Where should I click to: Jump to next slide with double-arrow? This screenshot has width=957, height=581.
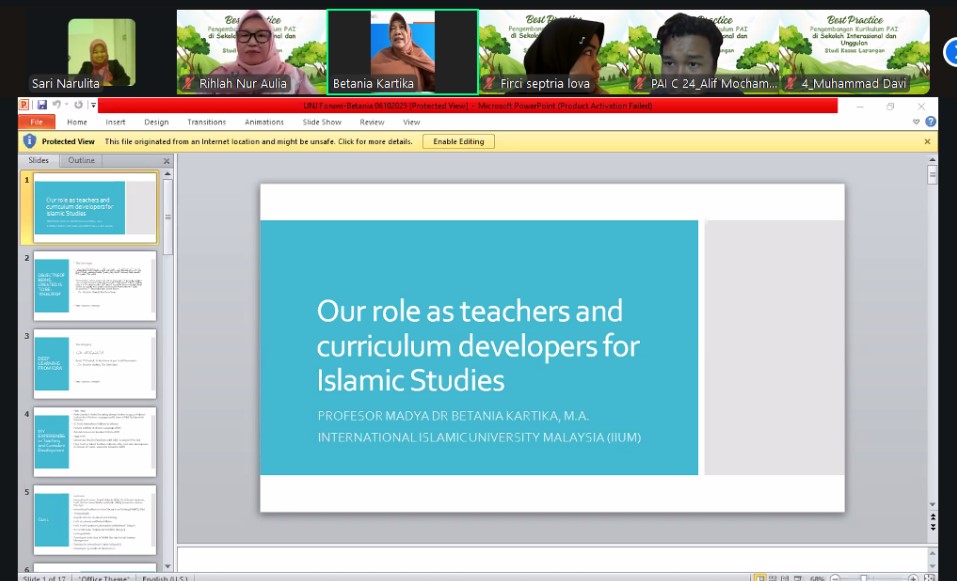point(932,527)
